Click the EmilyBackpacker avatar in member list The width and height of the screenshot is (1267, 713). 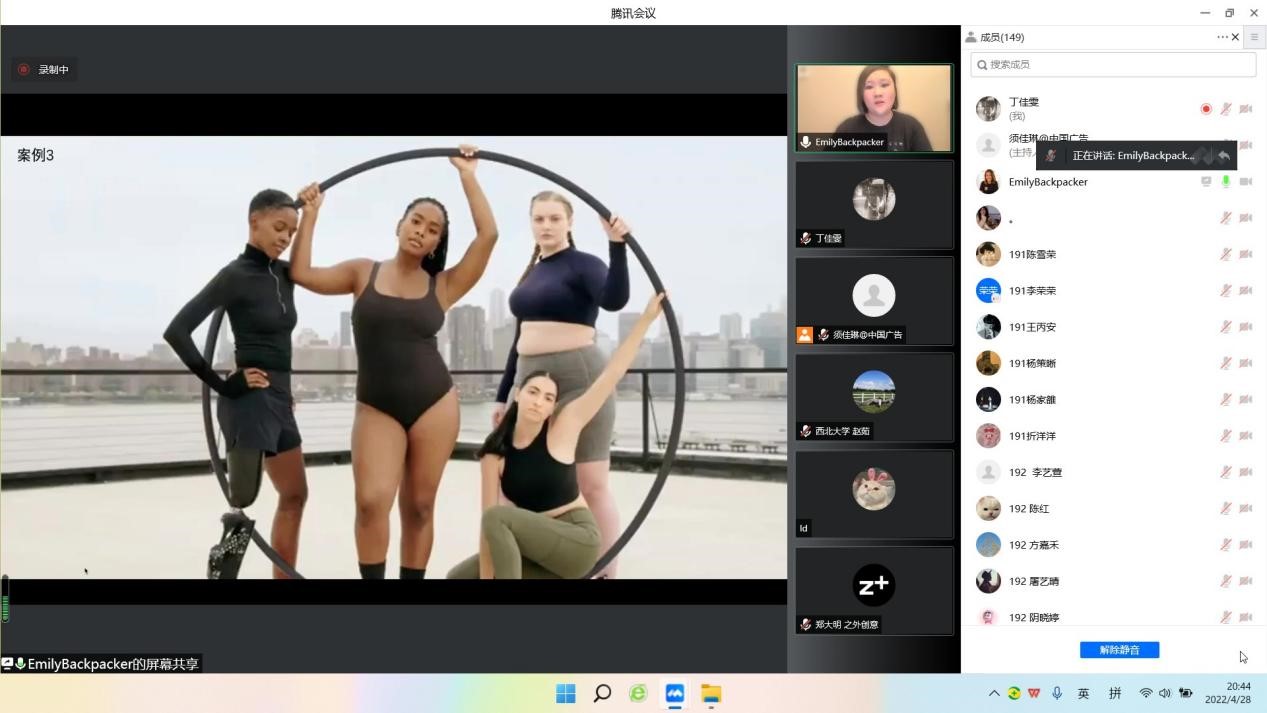pyautogui.click(x=988, y=182)
